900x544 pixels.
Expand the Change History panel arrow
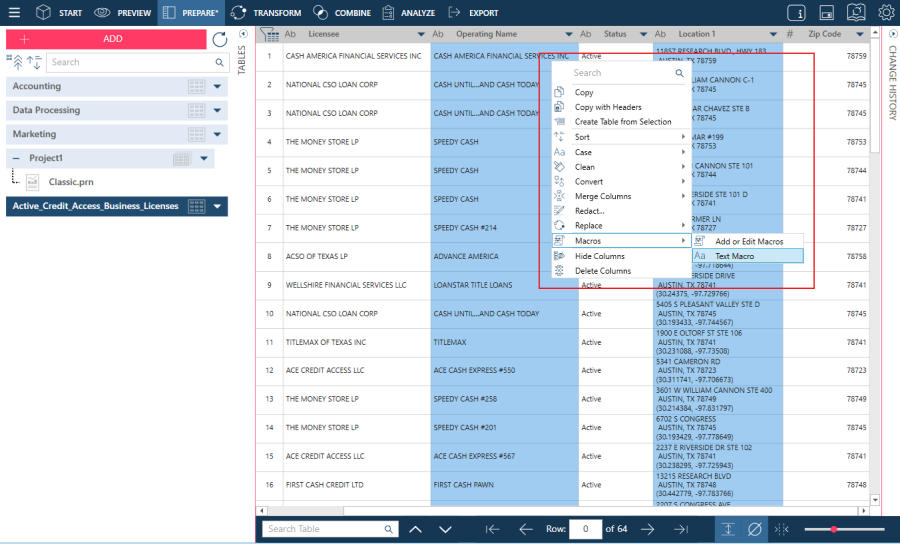893,34
